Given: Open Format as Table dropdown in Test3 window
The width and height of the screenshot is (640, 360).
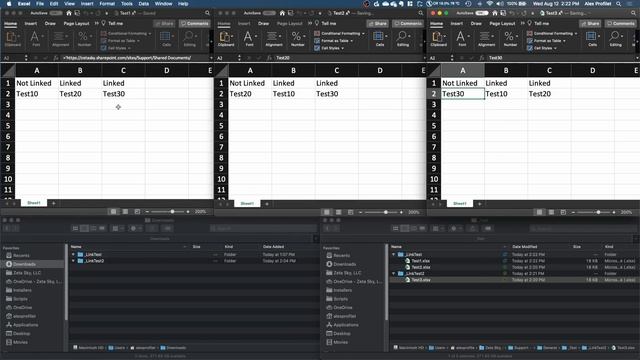Looking at the screenshot, I should click(546, 41).
